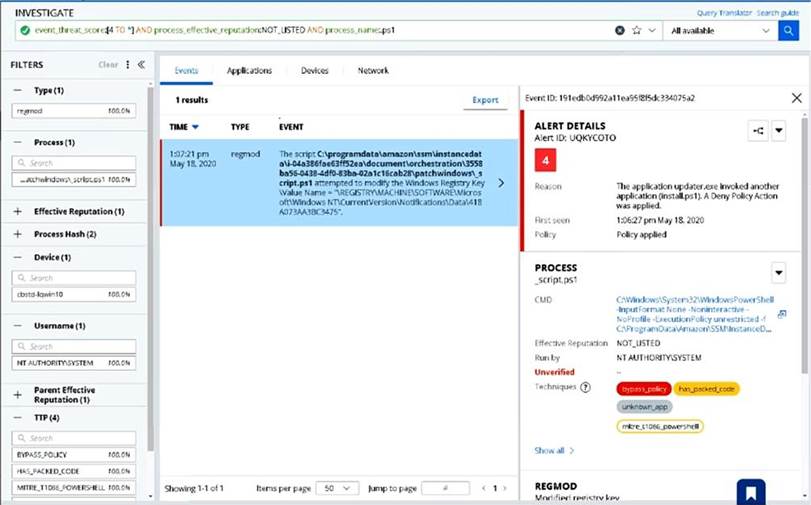The image size is (811, 505).
Task: Switch to the Network tab
Action: coord(373,71)
